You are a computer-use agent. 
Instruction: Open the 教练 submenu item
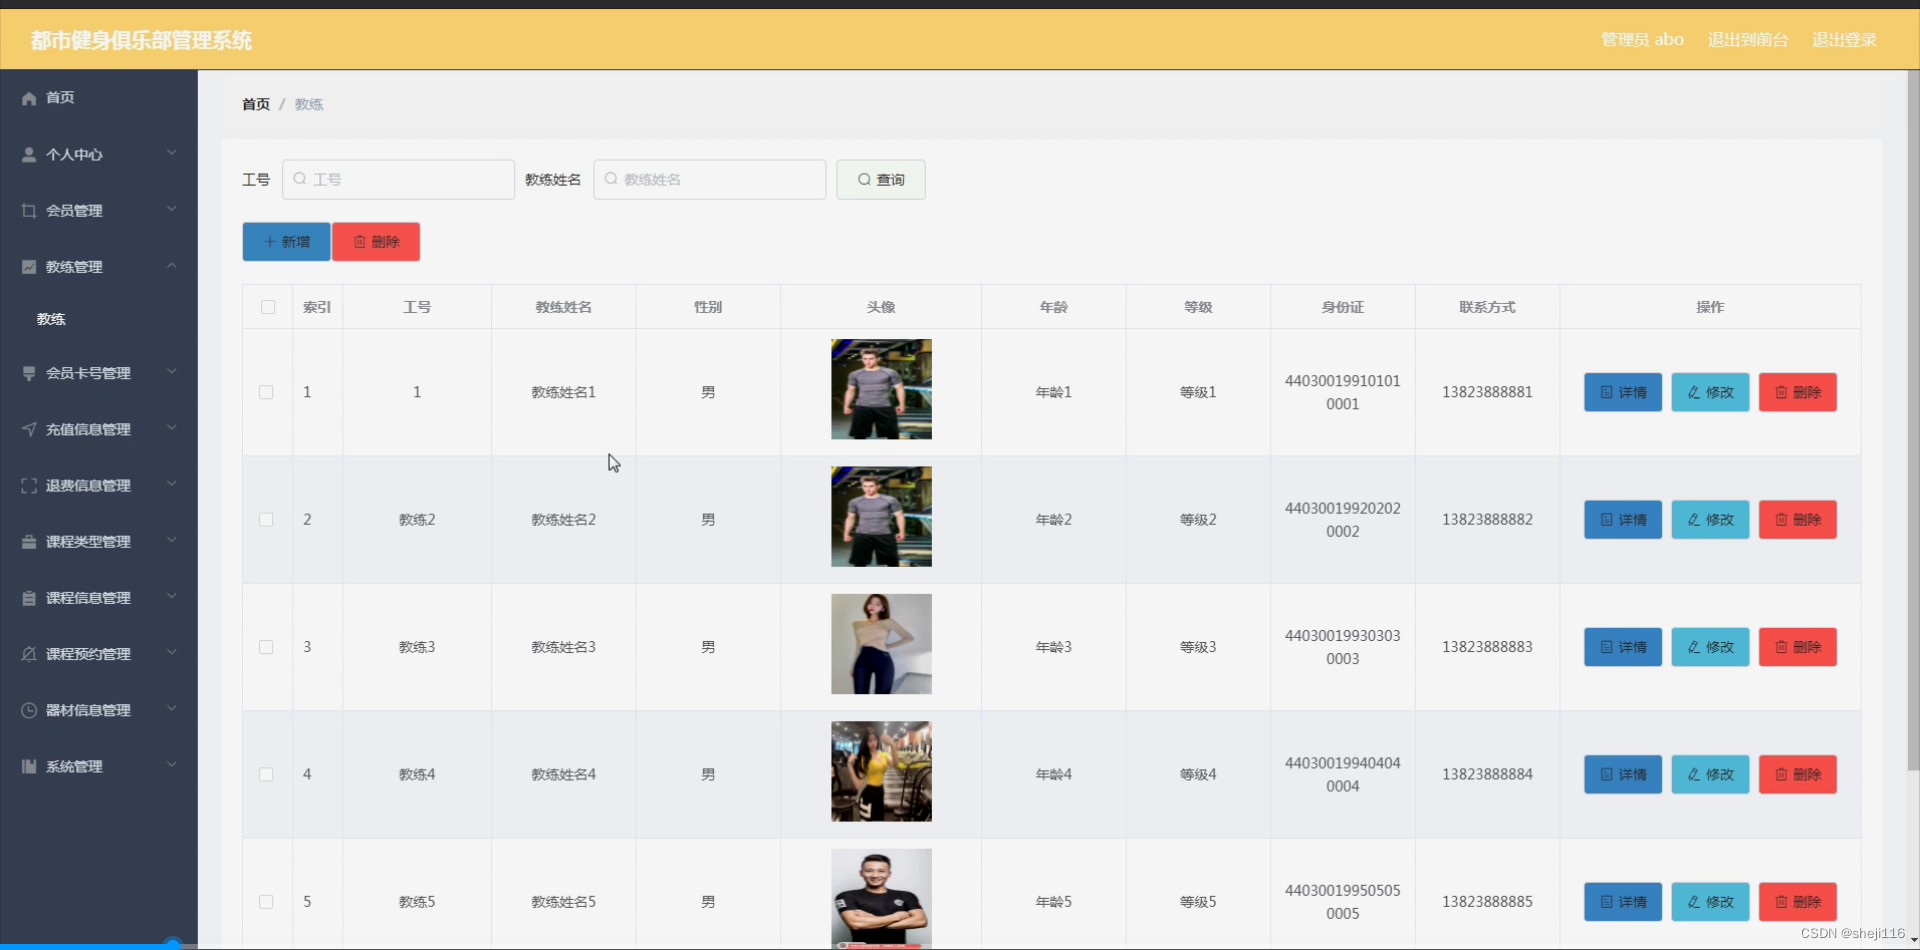click(x=51, y=318)
